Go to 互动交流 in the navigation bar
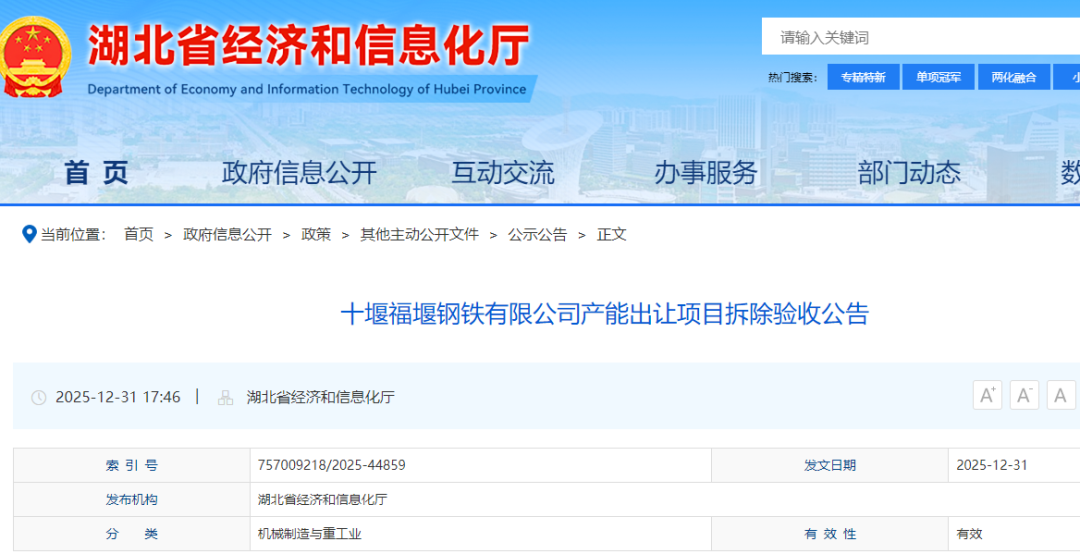Screen dimensions: 1080x554 [x=502, y=173]
